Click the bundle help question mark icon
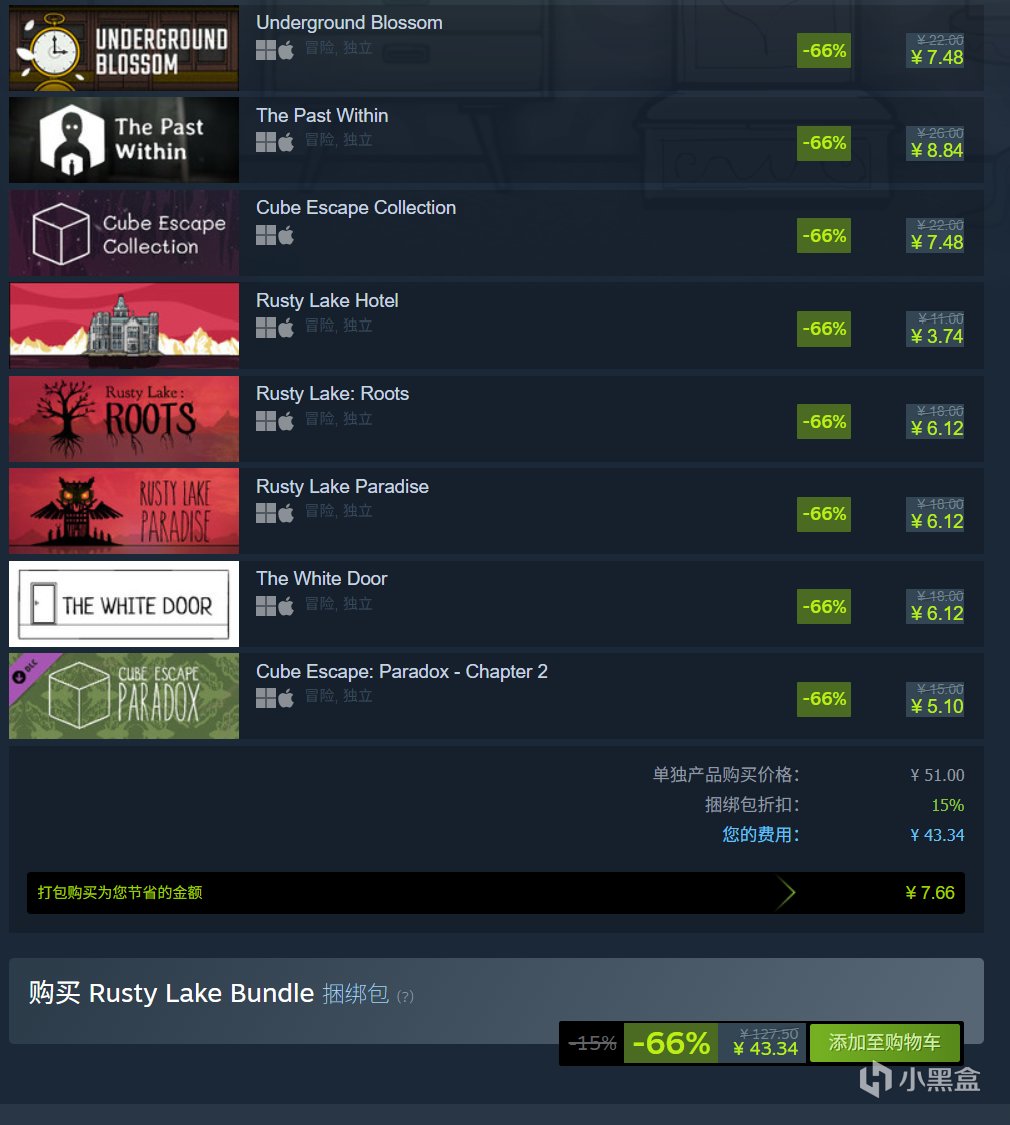The image size is (1010, 1125). (405, 997)
